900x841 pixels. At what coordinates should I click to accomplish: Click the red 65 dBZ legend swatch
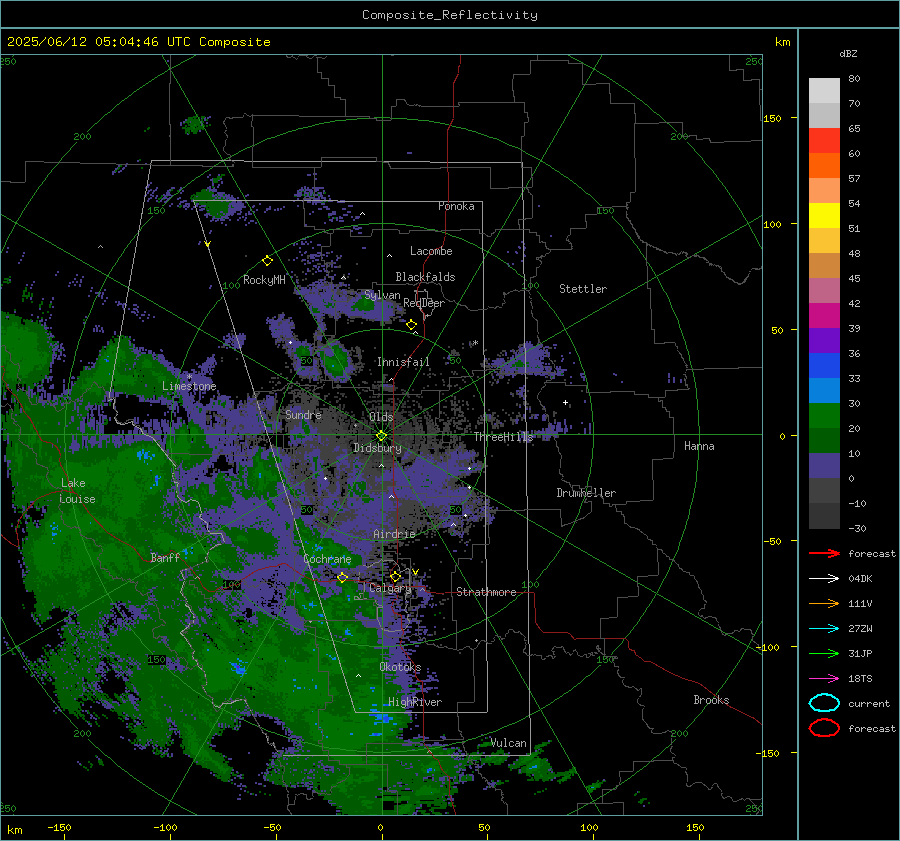(824, 141)
